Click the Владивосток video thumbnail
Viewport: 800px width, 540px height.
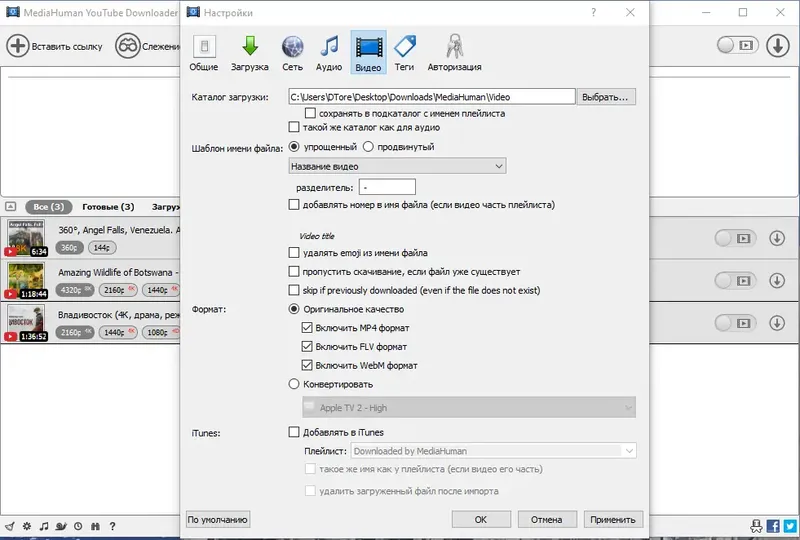pos(26,323)
